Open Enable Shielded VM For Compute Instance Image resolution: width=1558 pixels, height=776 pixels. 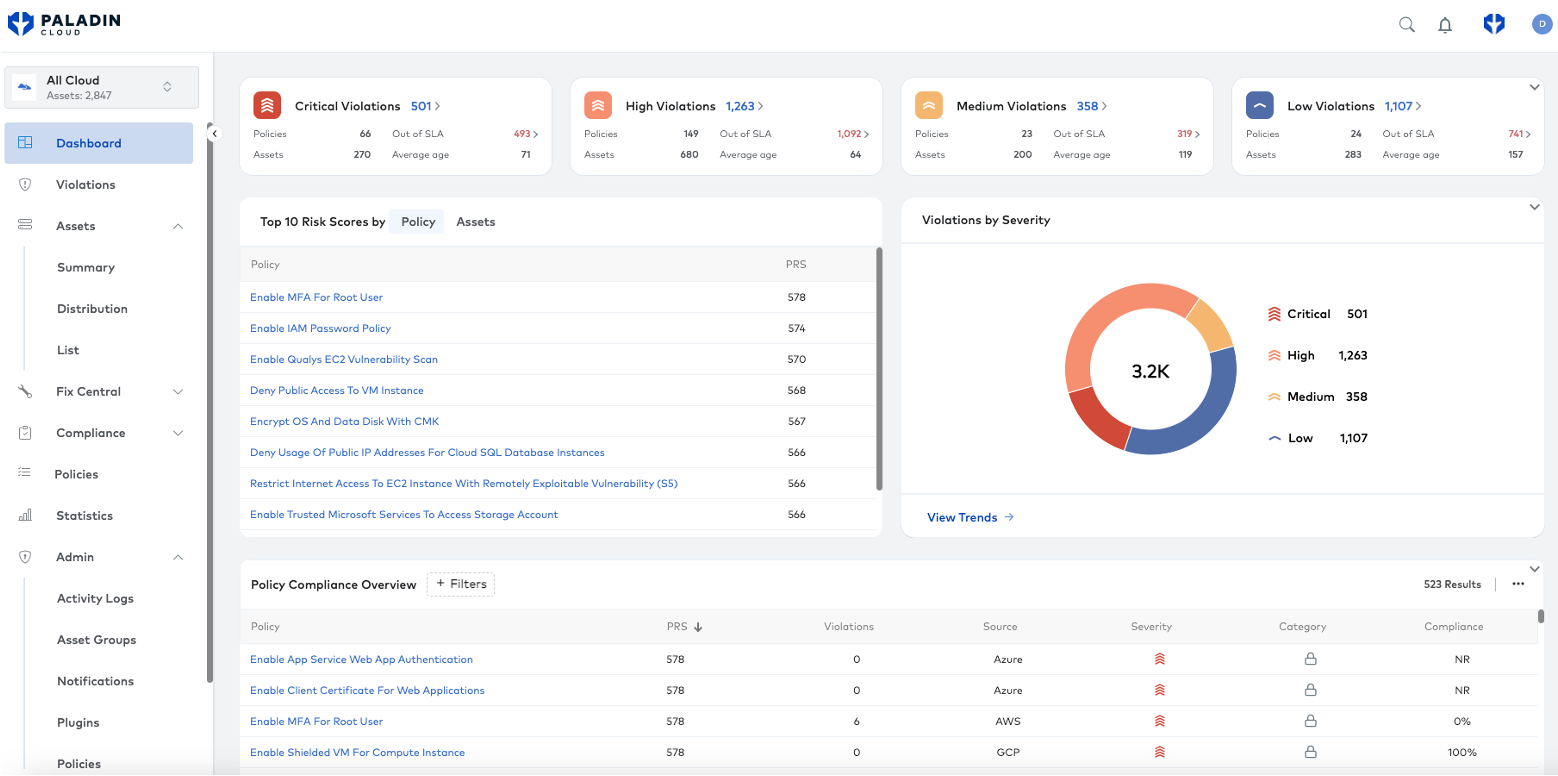point(357,752)
